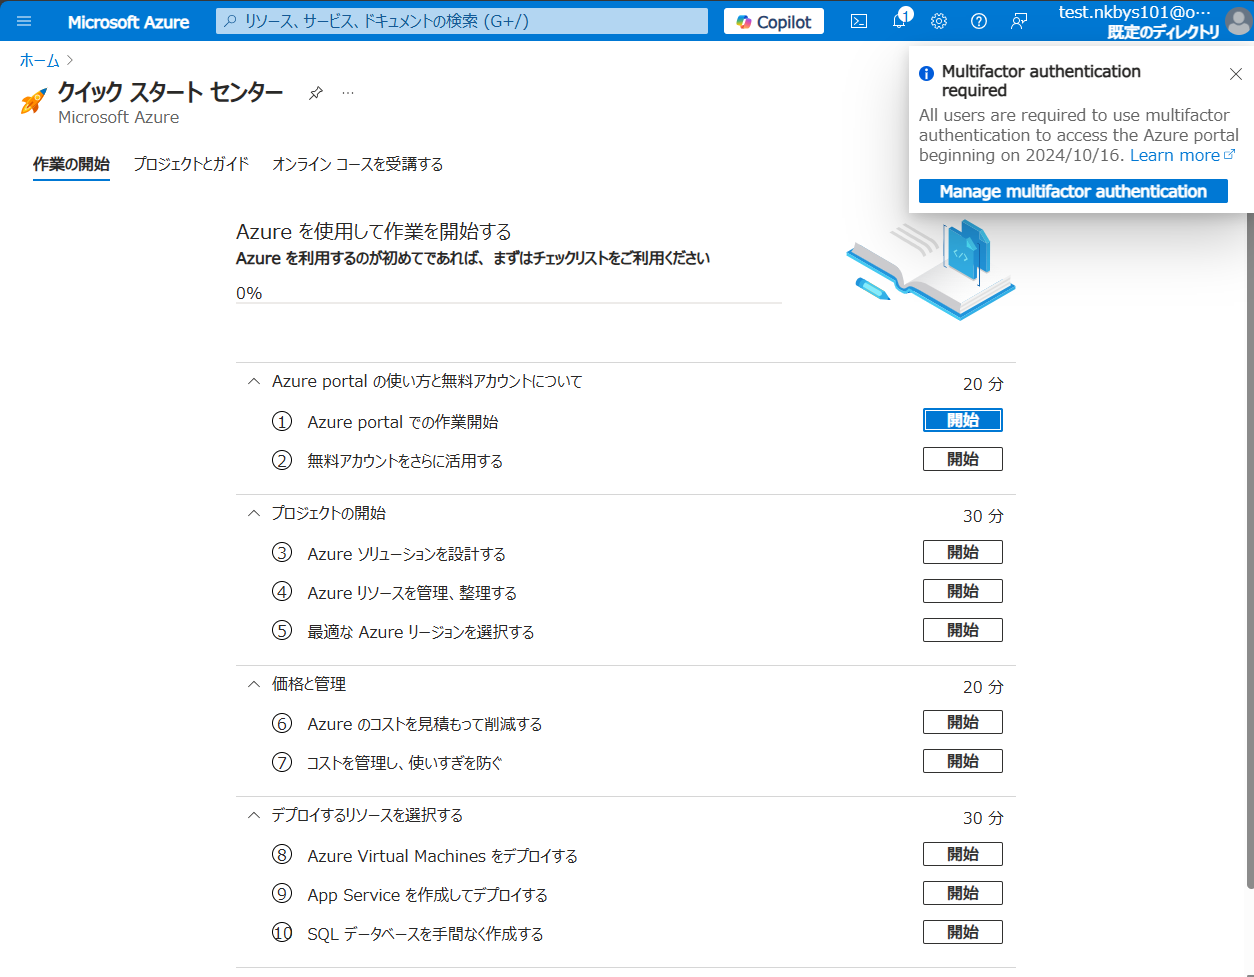Image resolution: width=1254 pixels, height=977 pixels.
Task: Click the user account avatar
Action: click(1238, 21)
